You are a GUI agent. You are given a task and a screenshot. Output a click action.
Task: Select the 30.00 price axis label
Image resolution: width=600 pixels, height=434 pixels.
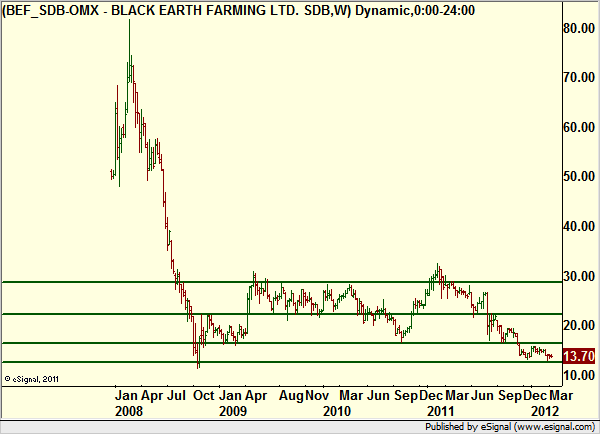click(x=579, y=276)
